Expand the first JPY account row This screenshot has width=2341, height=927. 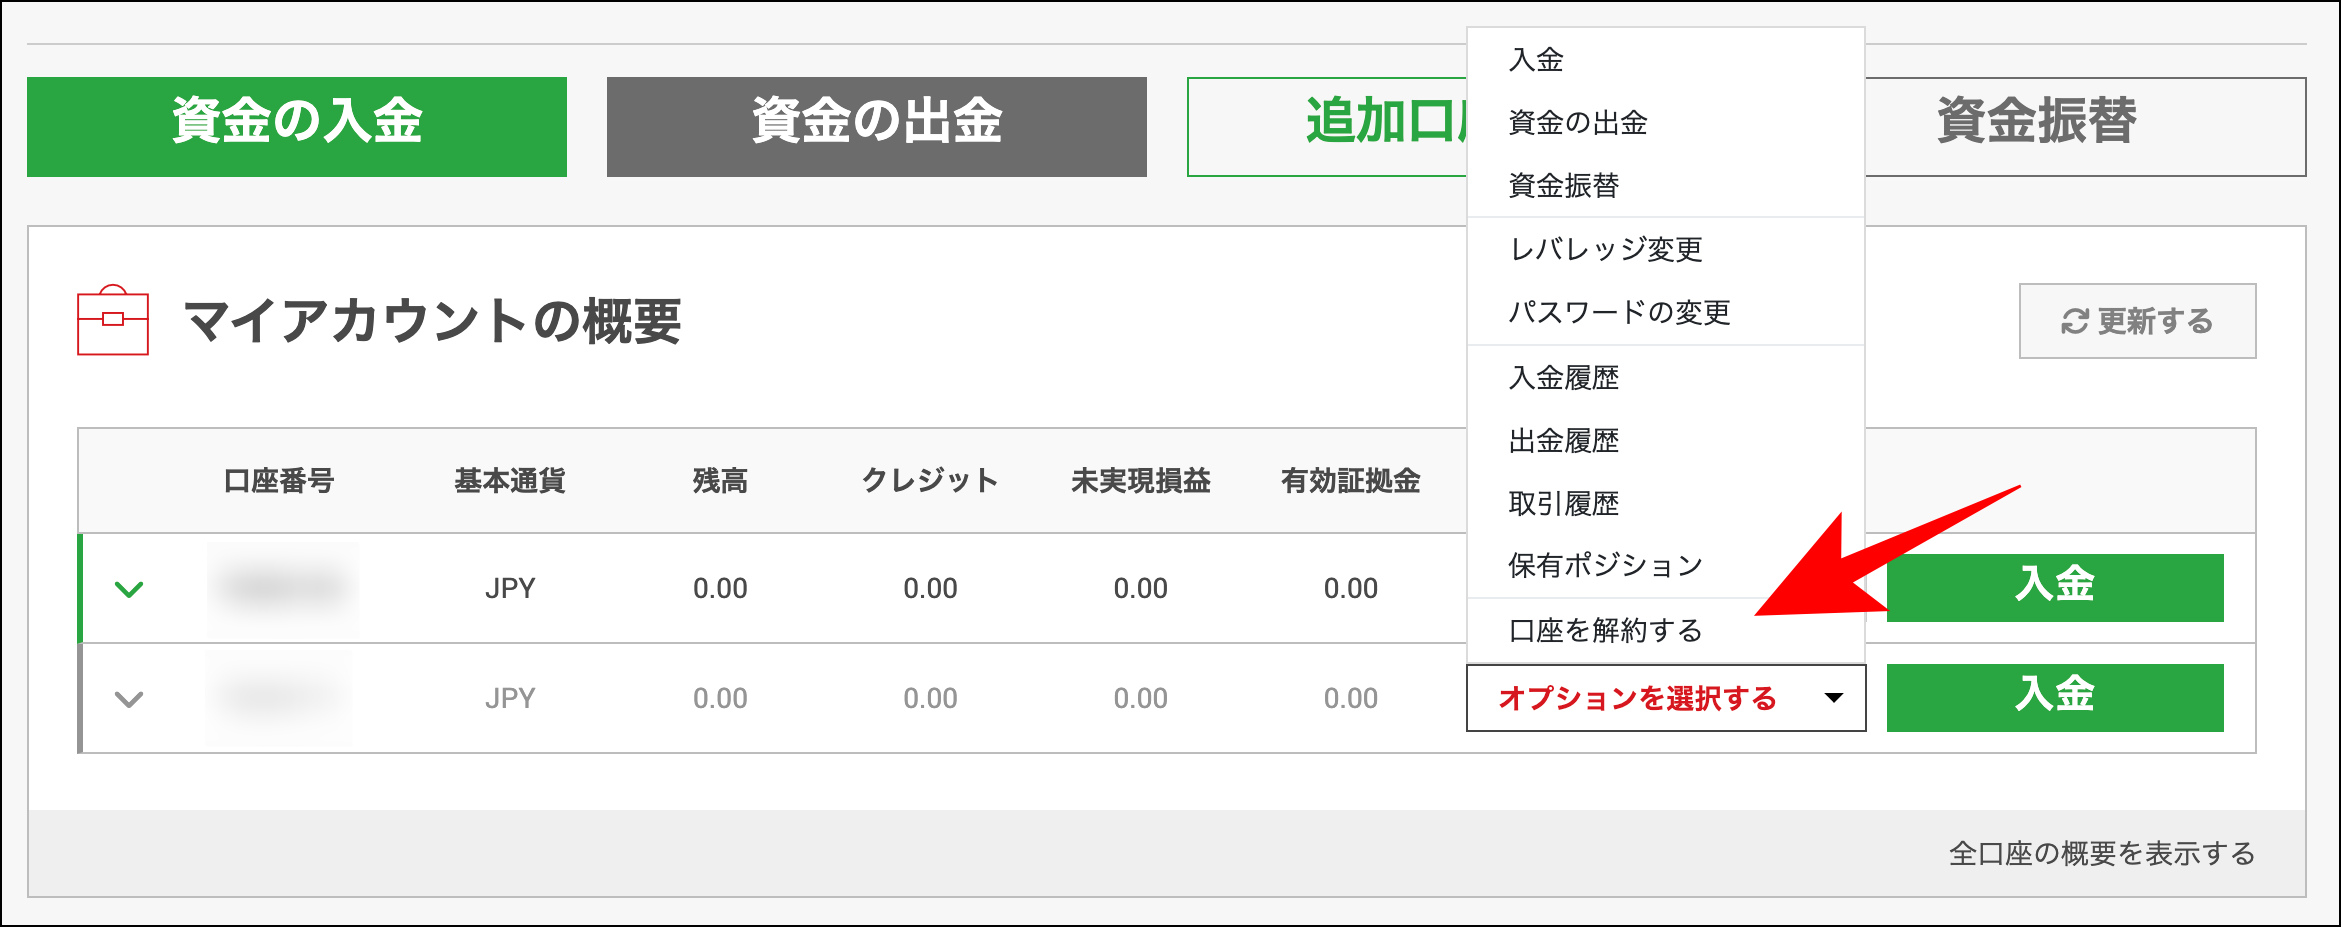(129, 588)
